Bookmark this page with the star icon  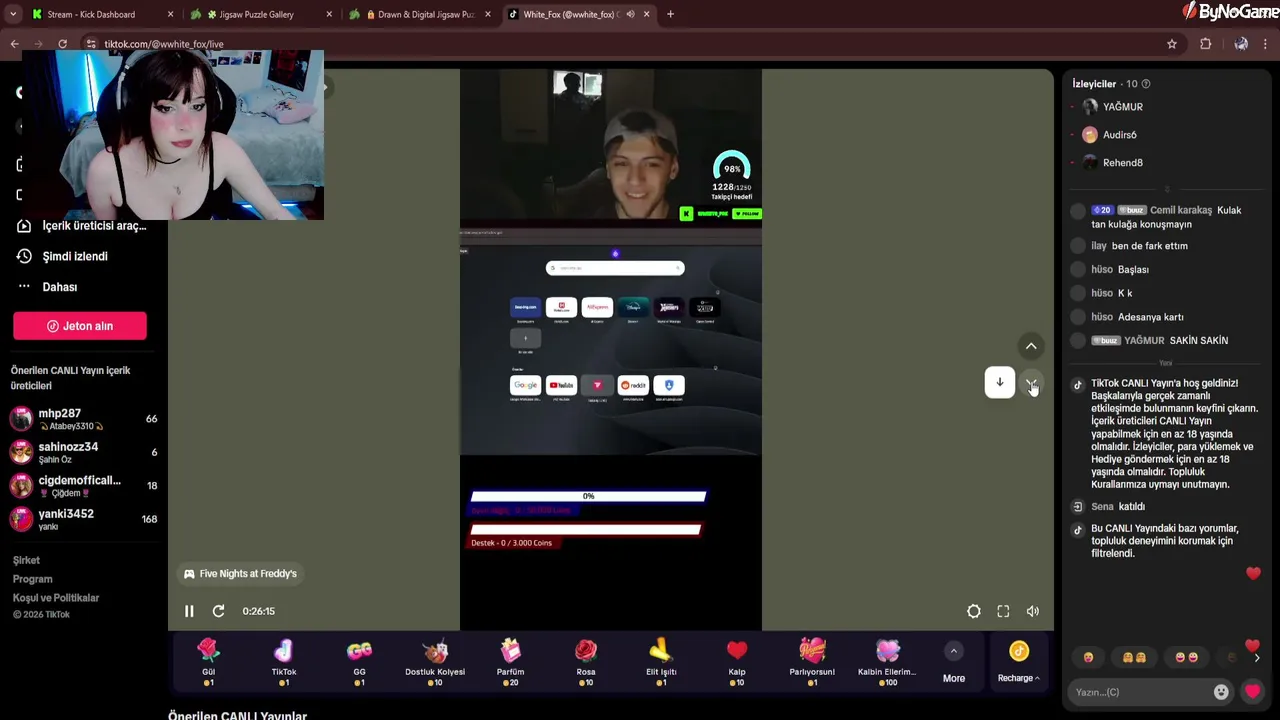coord(1172,44)
